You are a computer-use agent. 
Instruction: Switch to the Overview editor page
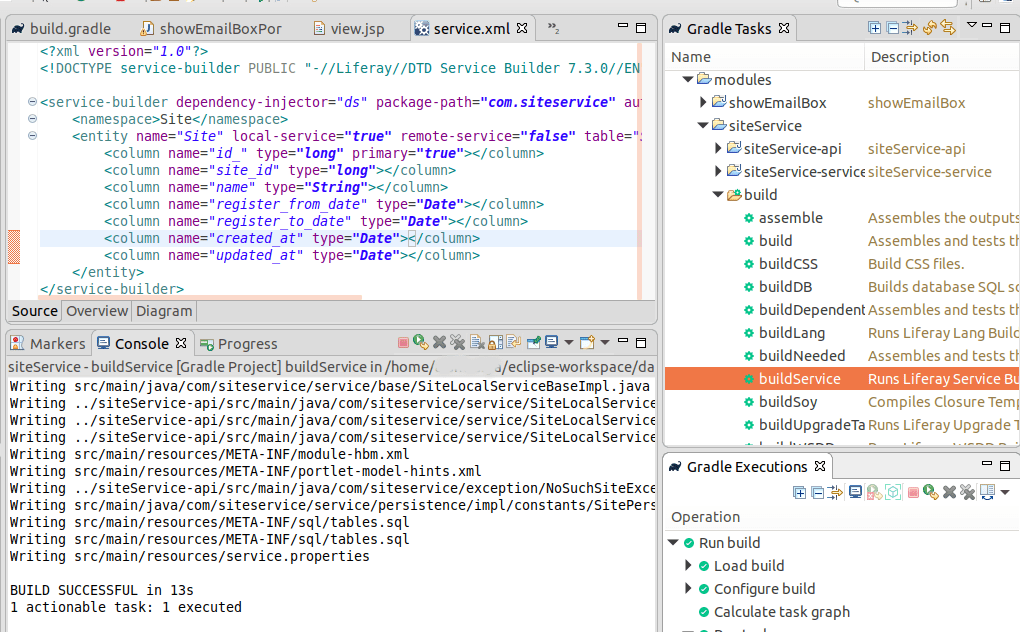pos(97,311)
